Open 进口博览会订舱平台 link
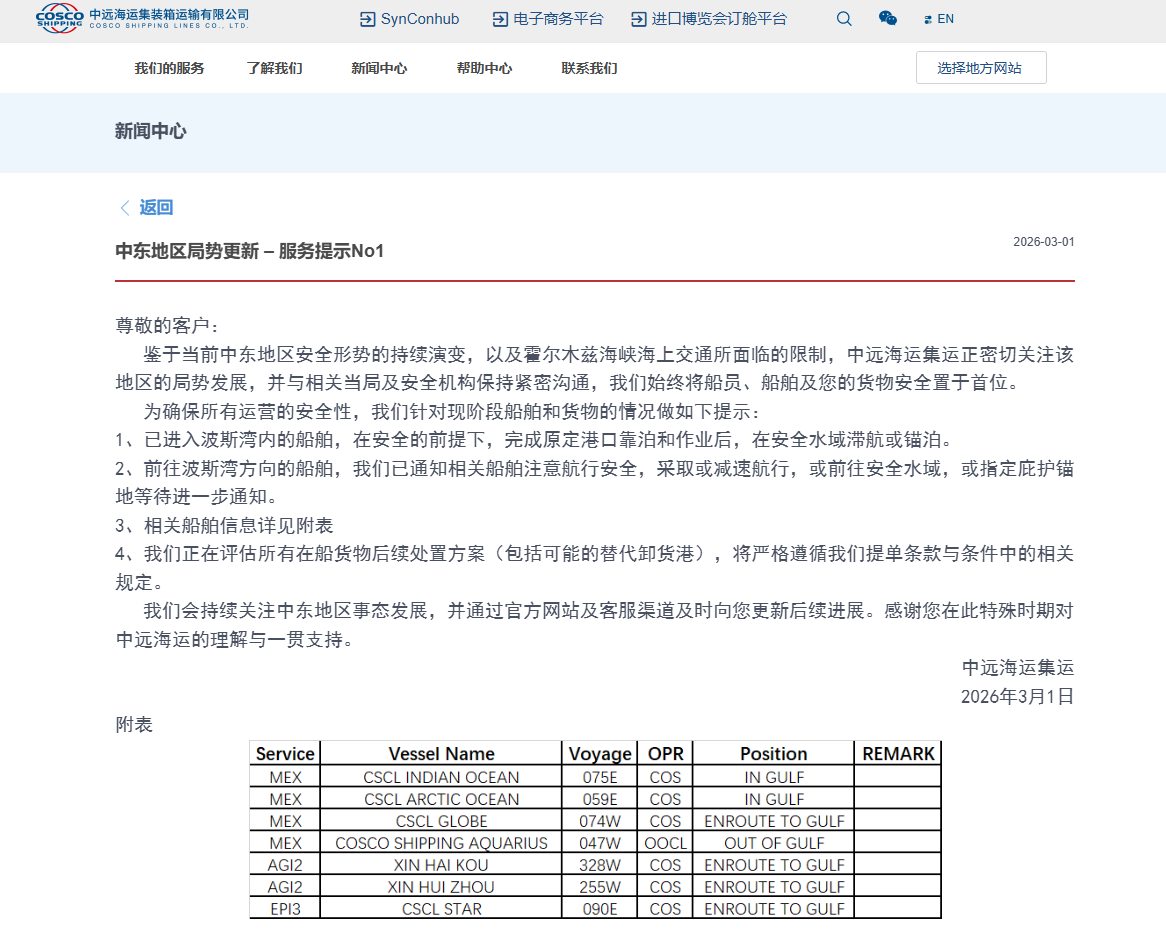The image size is (1166, 939). 718,19
